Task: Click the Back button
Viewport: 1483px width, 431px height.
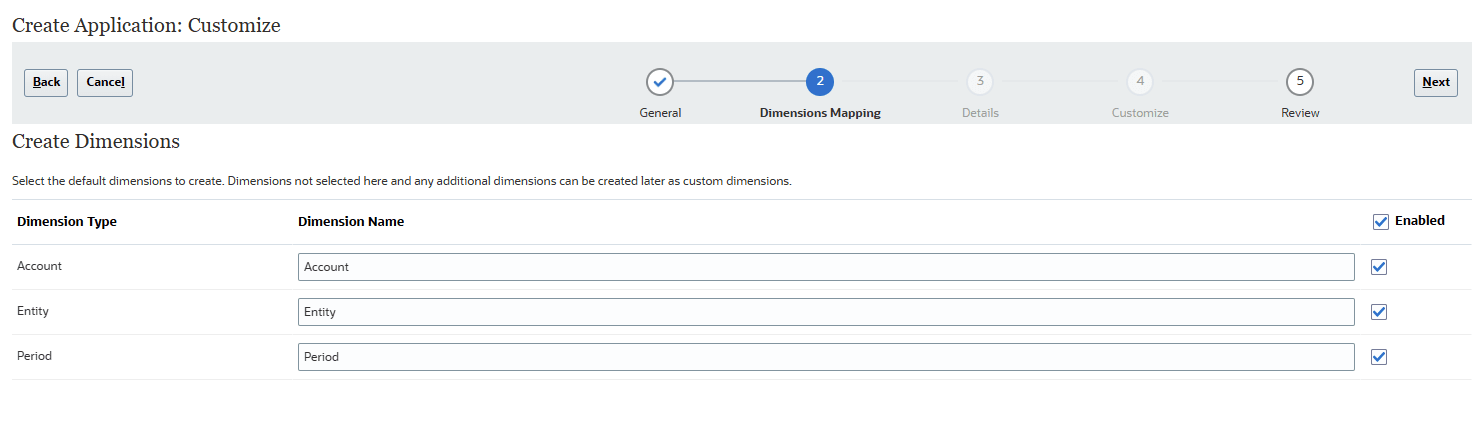Action: [46, 83]
